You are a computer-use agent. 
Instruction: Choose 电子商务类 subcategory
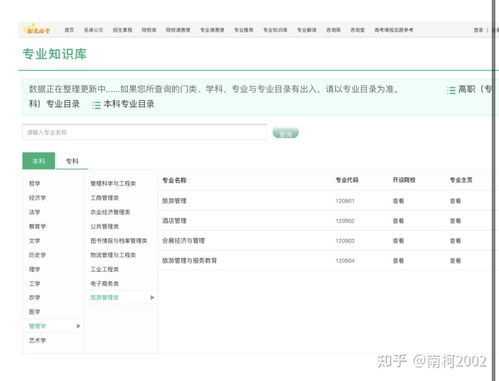point(105,284)
